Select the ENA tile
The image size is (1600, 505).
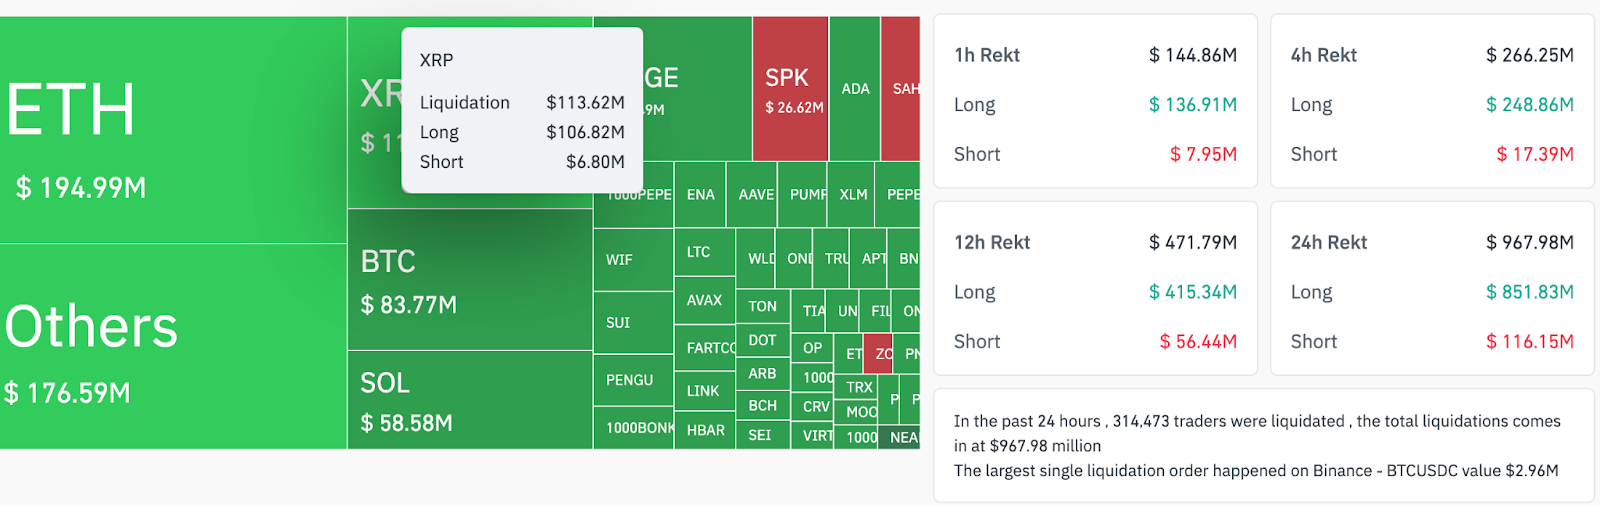(701, 194)
